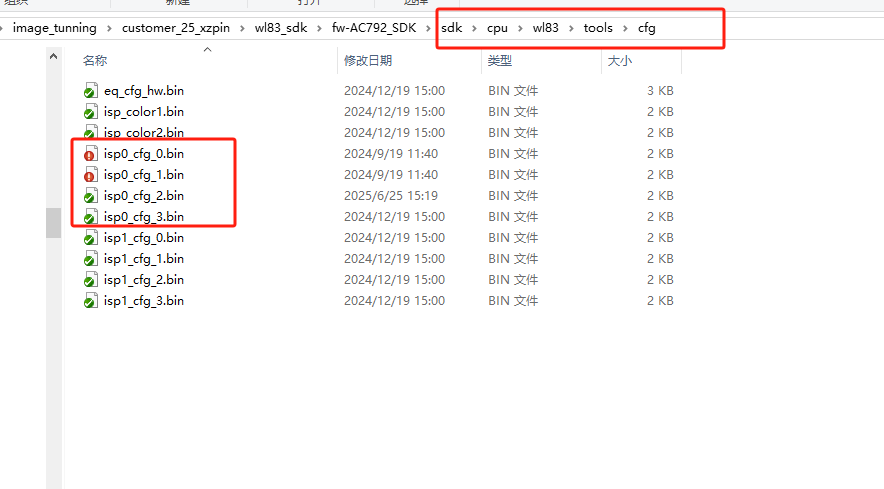Click file name isp1_cfg_1.bin
The height and width of the screenshot is (489, 884).
(x=144, y=259)
